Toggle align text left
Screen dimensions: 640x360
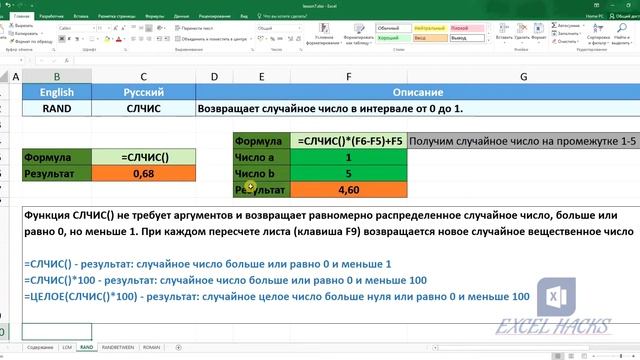coord(133,39)
